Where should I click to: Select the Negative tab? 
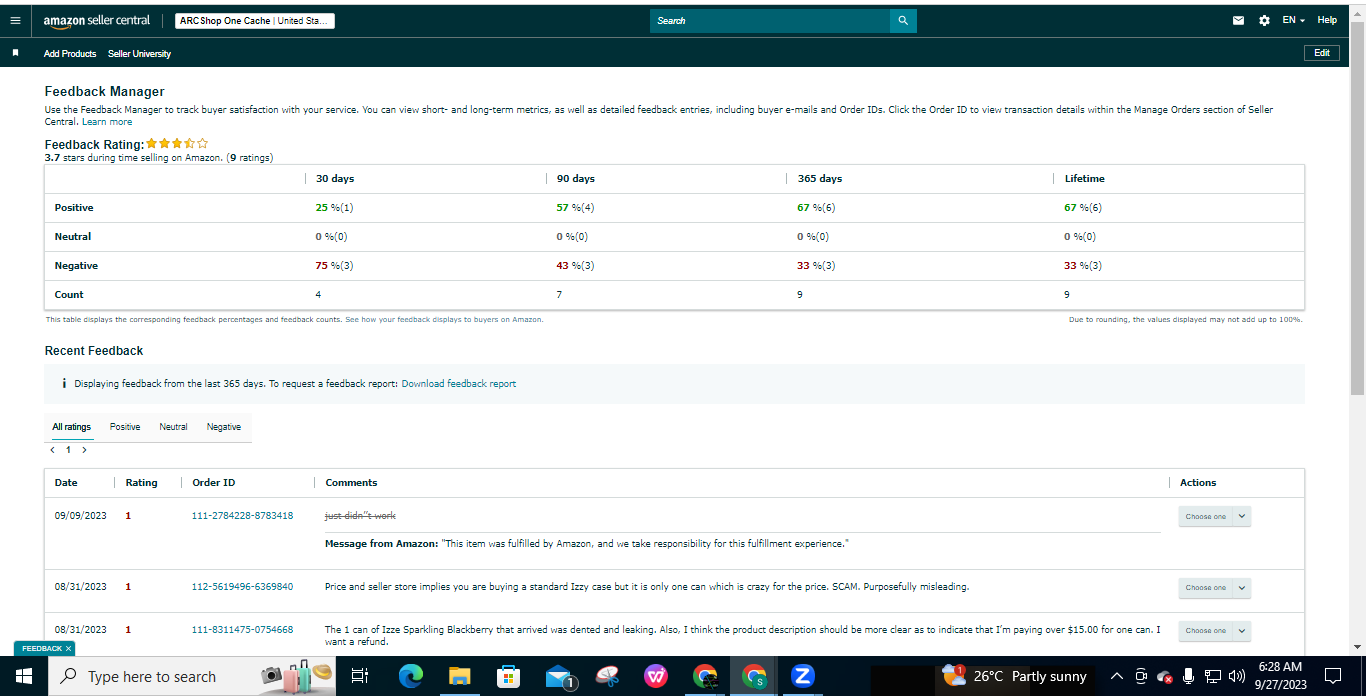coord(224,427)
